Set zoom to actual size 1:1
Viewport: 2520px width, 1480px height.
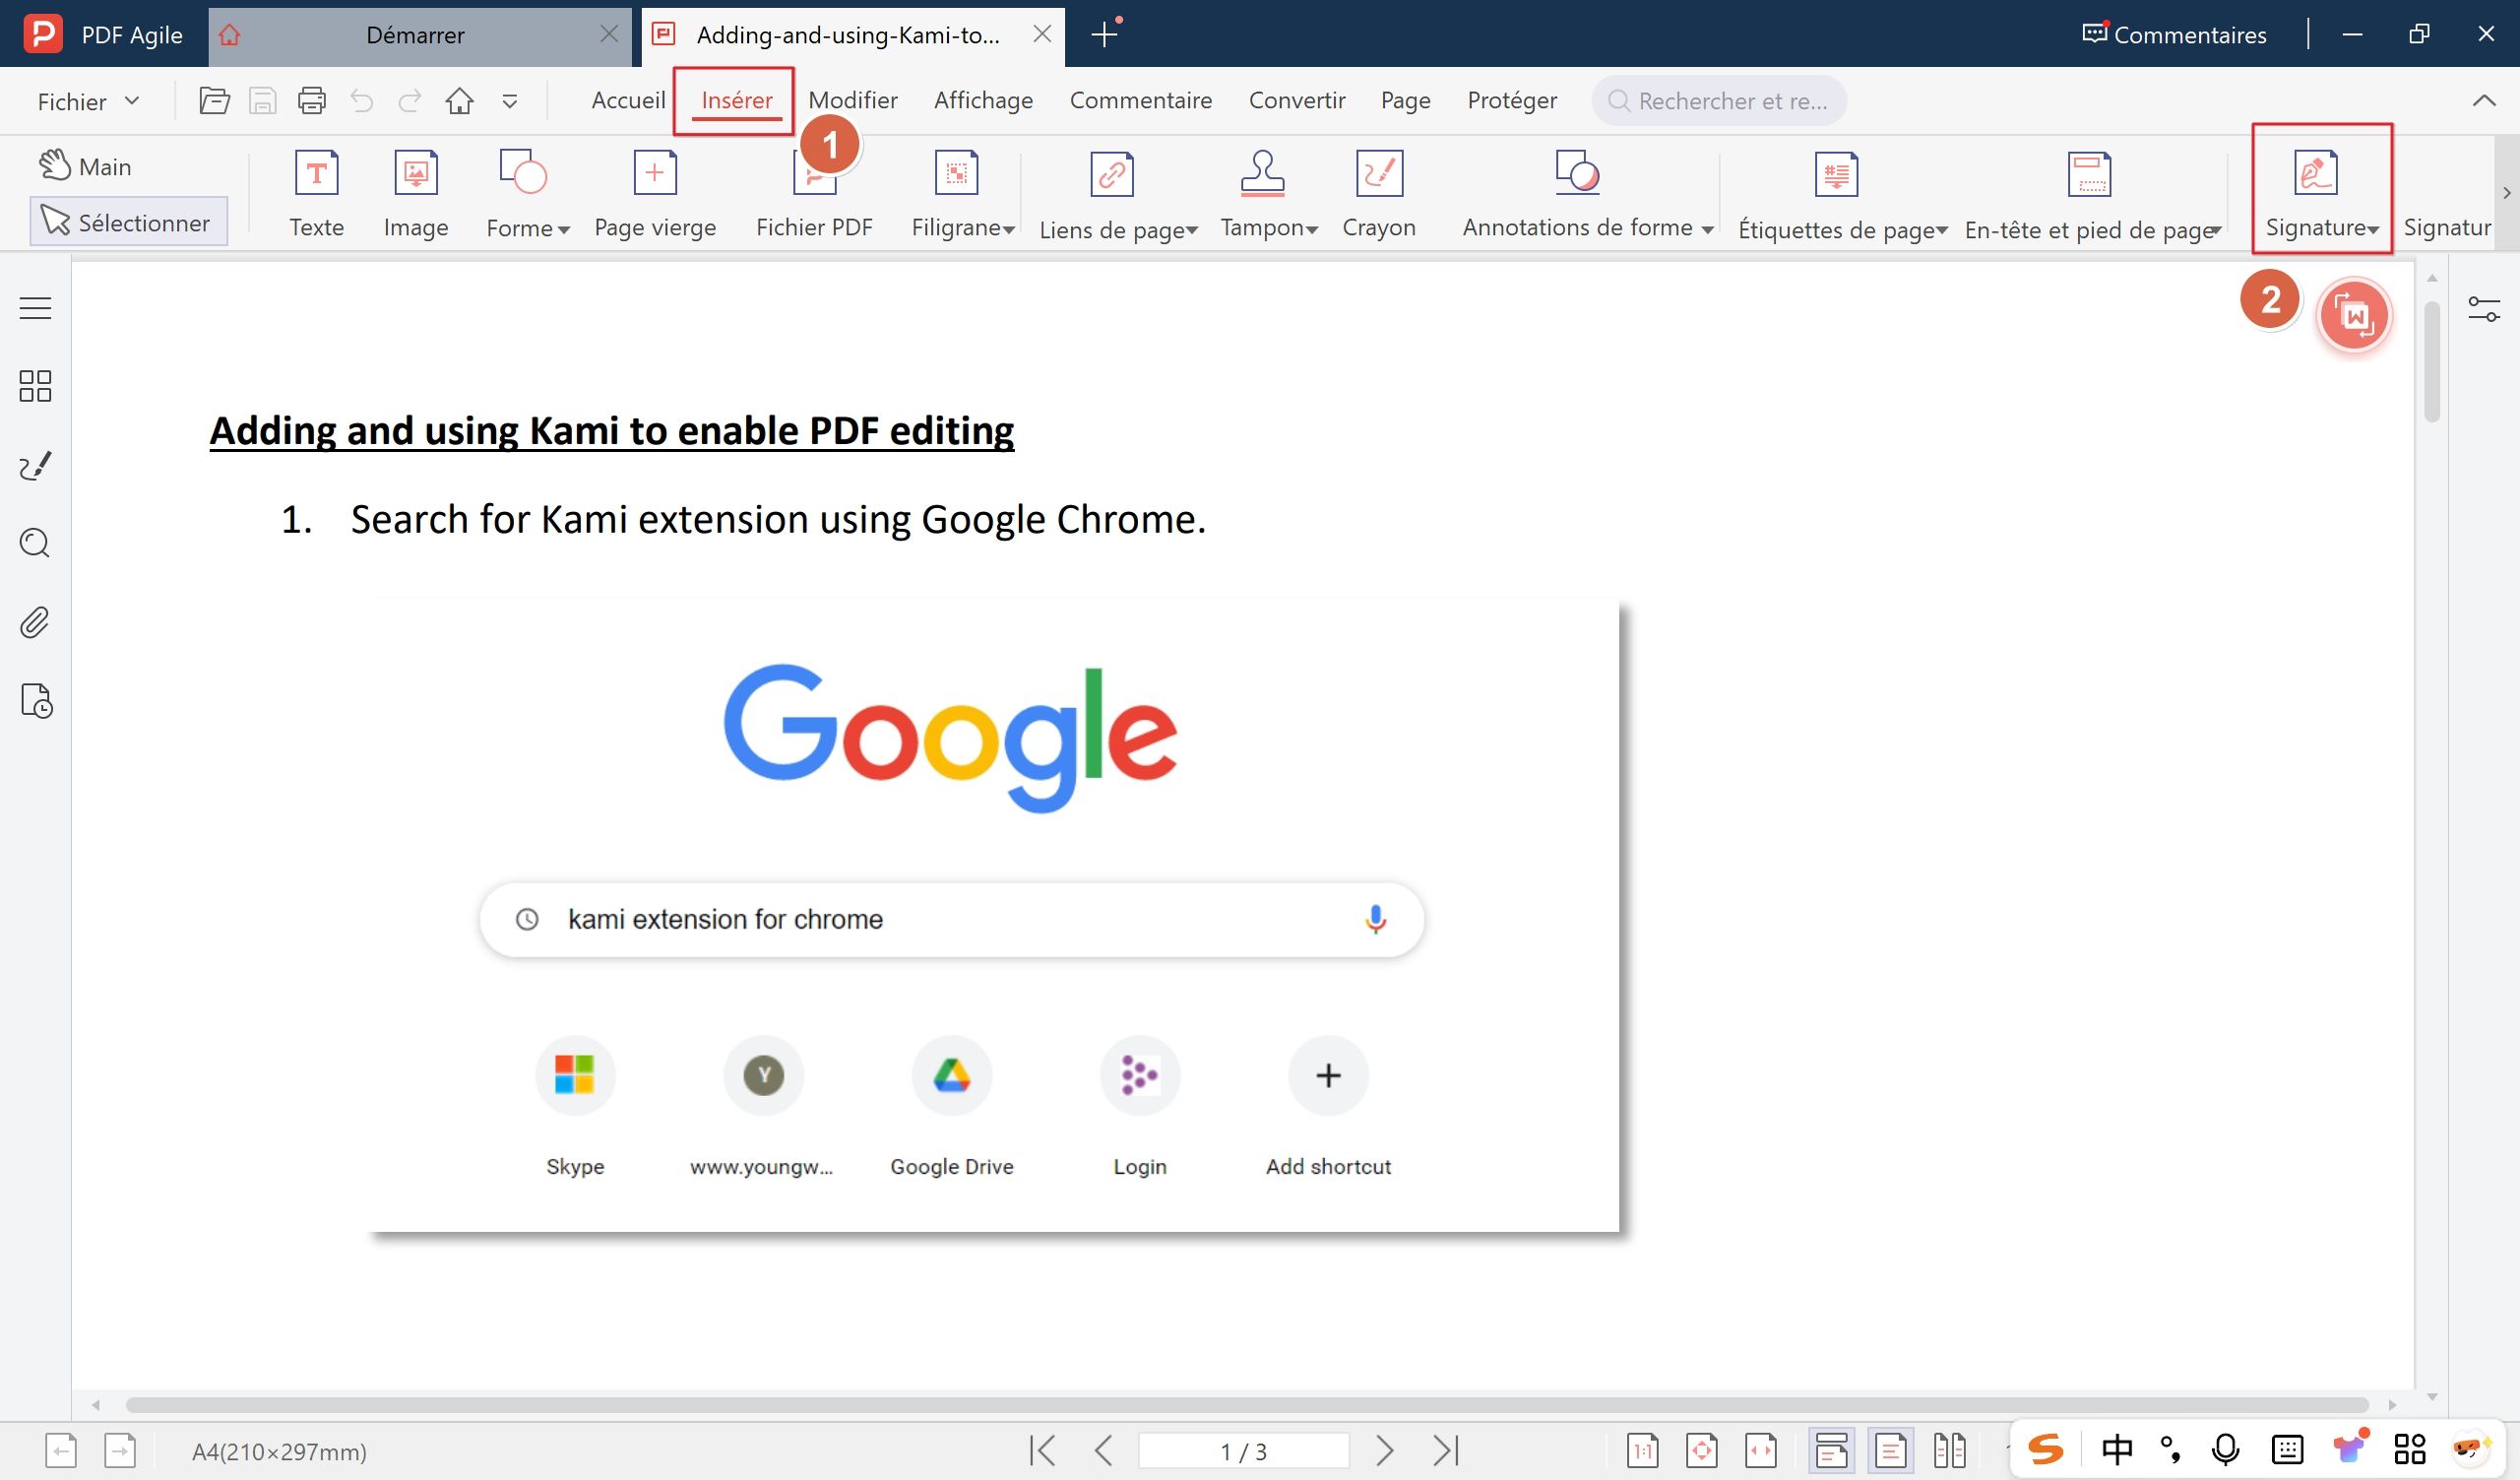[x=1643, y=1450]
